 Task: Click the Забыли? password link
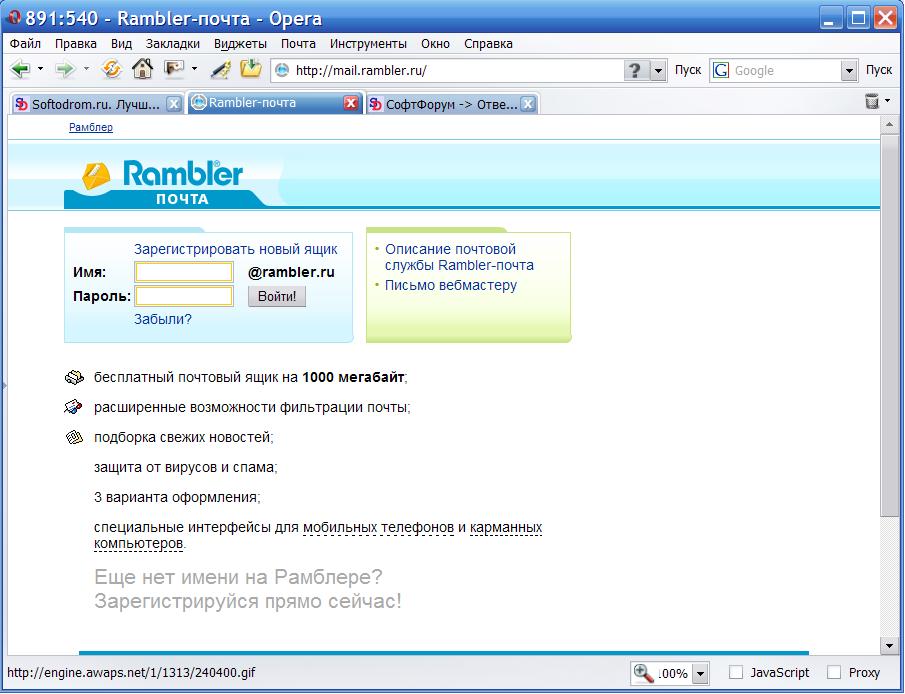pyautogui.click(x=163, y=319)
